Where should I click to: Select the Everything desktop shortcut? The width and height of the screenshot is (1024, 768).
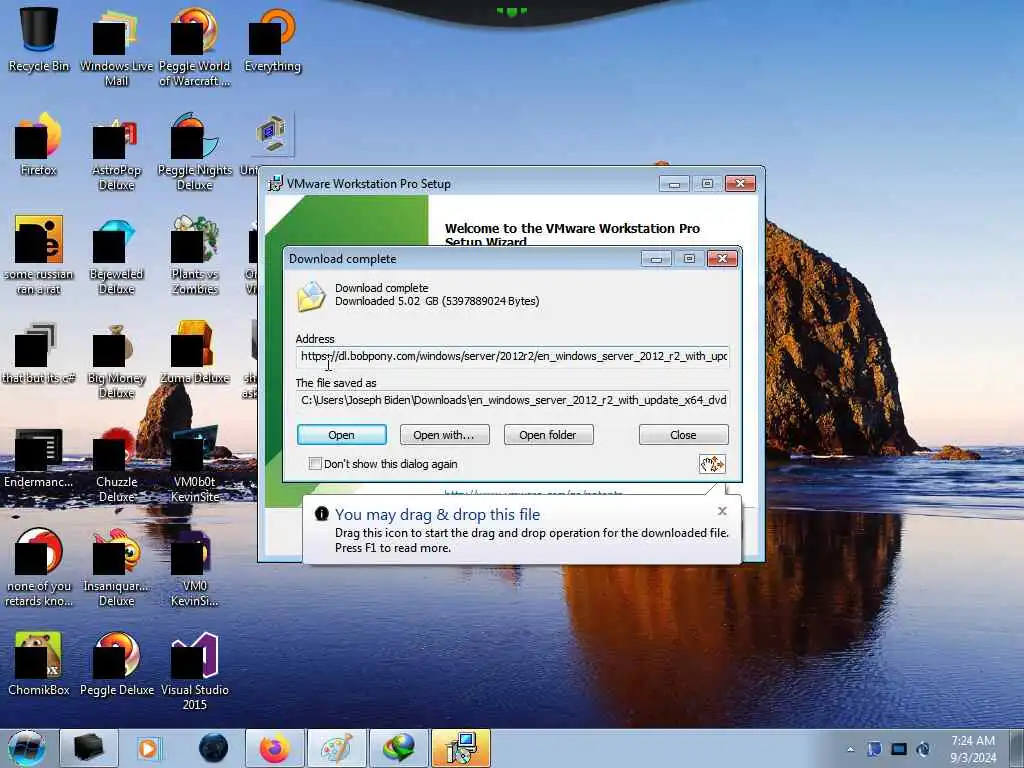coord(273,39)
